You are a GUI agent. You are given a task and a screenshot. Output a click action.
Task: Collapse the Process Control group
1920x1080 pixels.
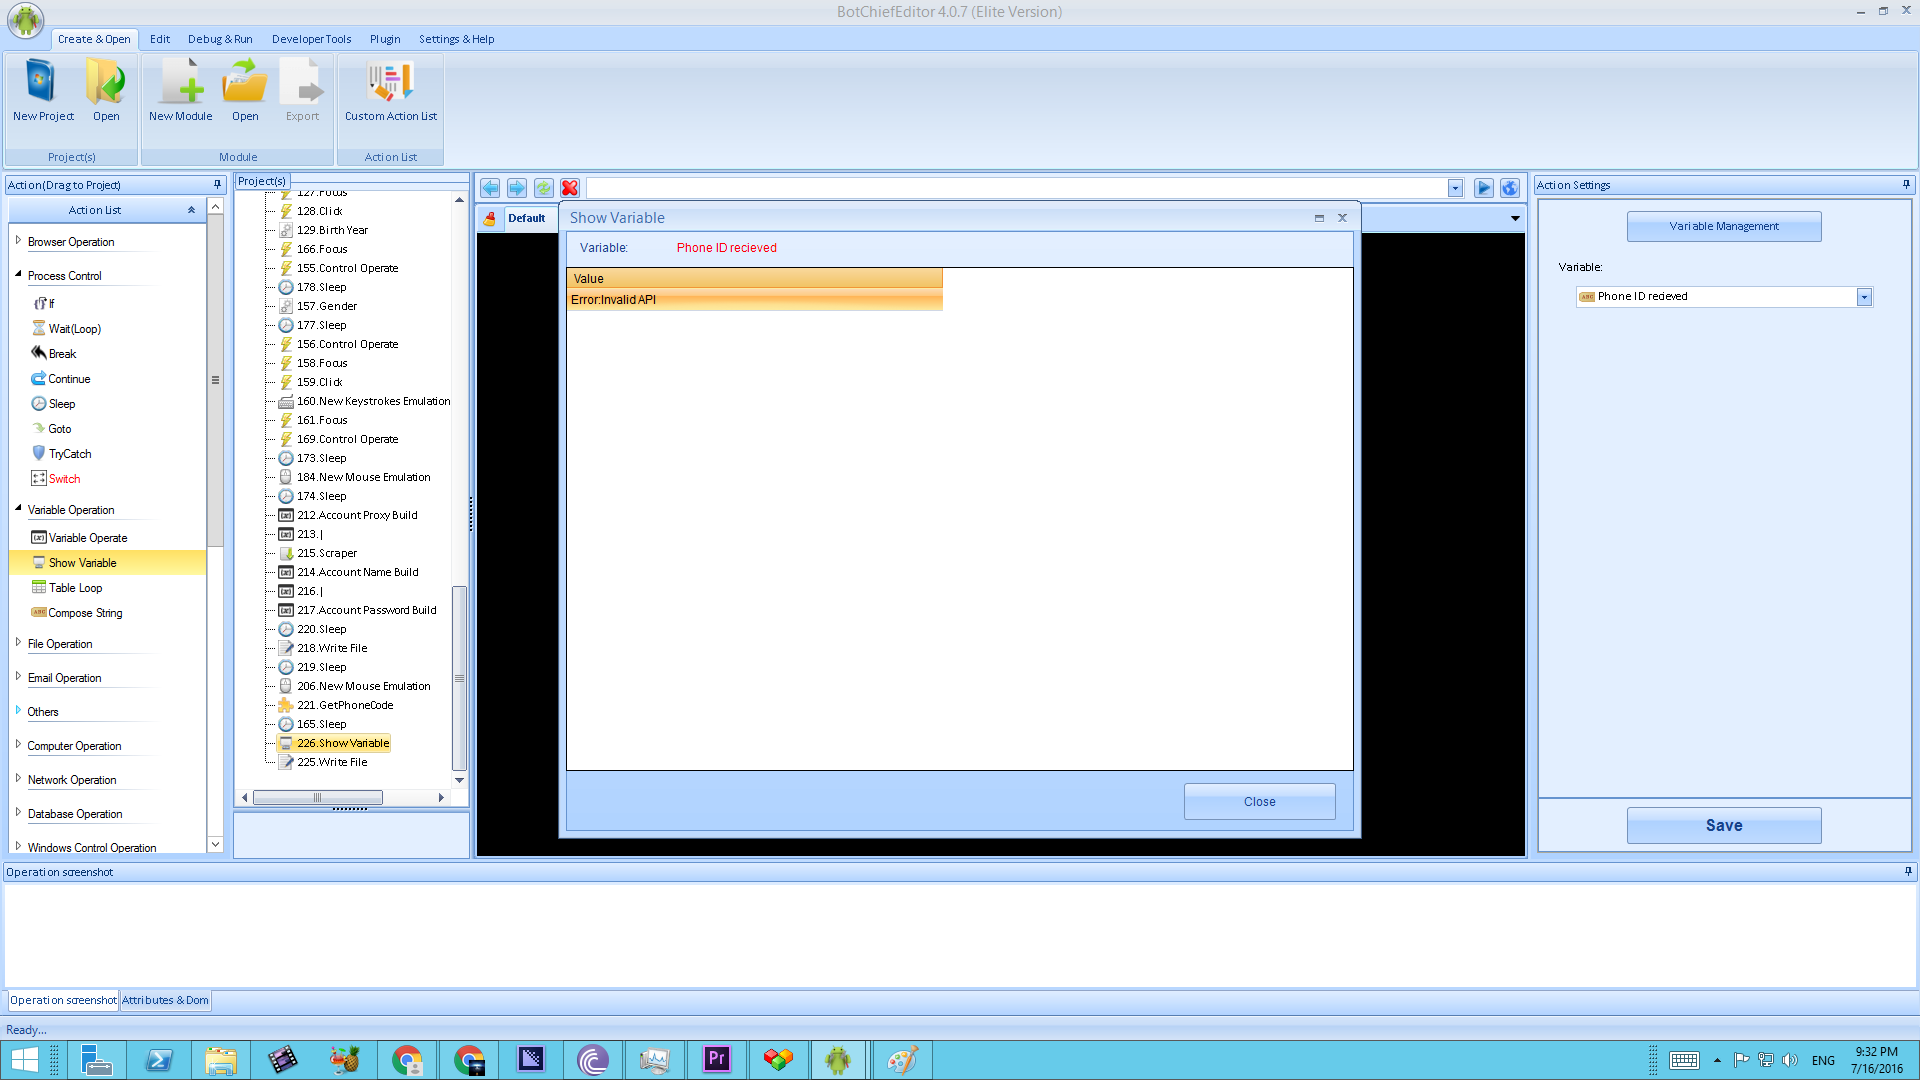[18, 275]
